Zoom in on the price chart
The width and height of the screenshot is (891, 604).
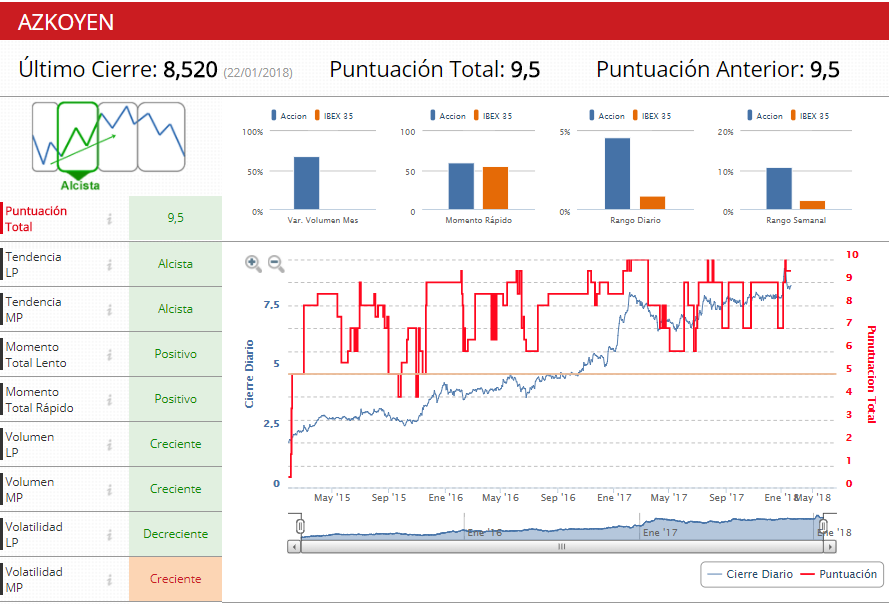tap(253, 264)
